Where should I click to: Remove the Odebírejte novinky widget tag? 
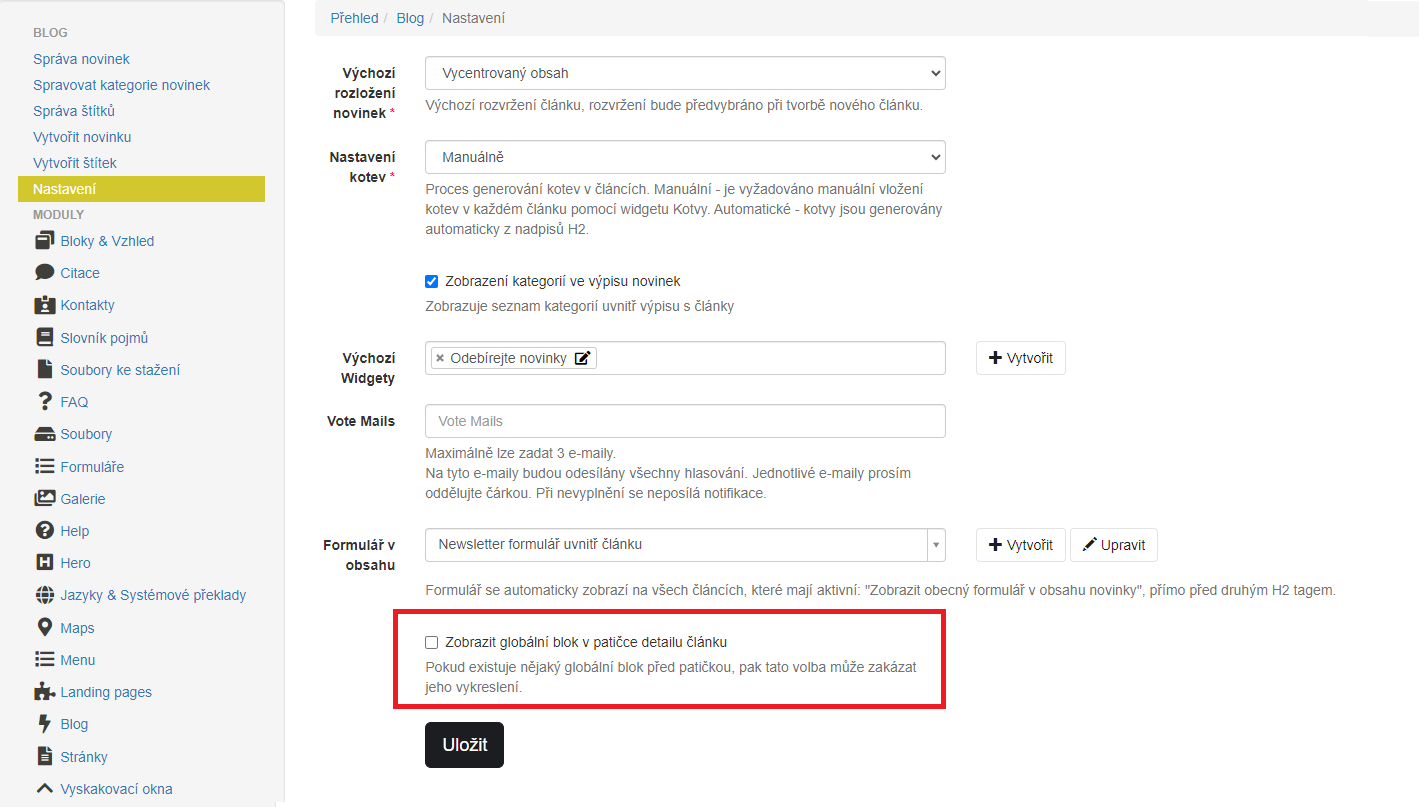click(x=440, y=358)
